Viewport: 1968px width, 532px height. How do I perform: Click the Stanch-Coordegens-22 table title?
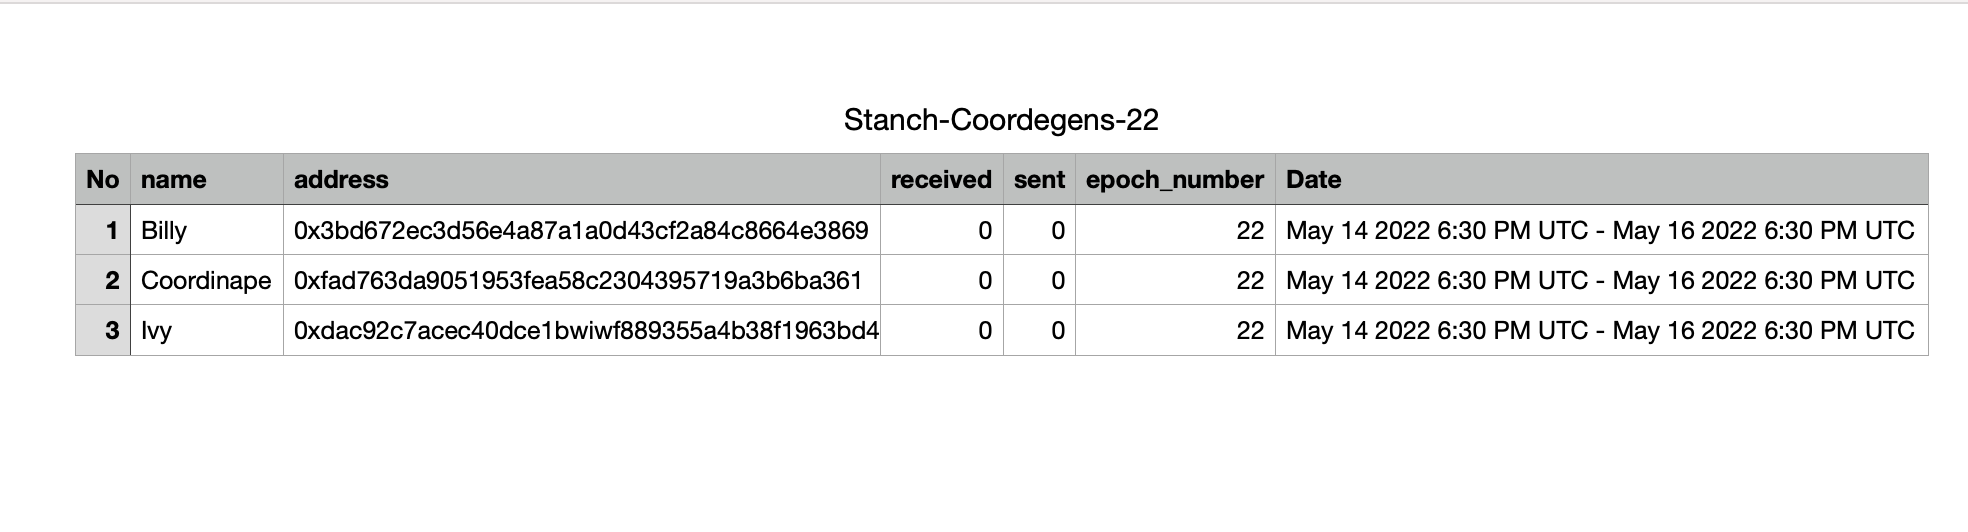tap(1001, 120)
